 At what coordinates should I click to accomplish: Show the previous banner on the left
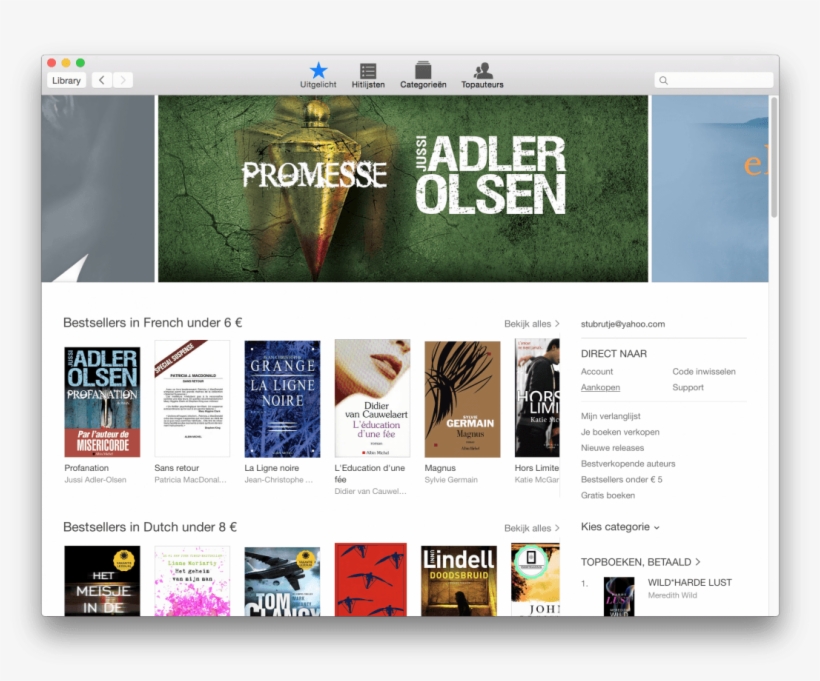(98, 188)
